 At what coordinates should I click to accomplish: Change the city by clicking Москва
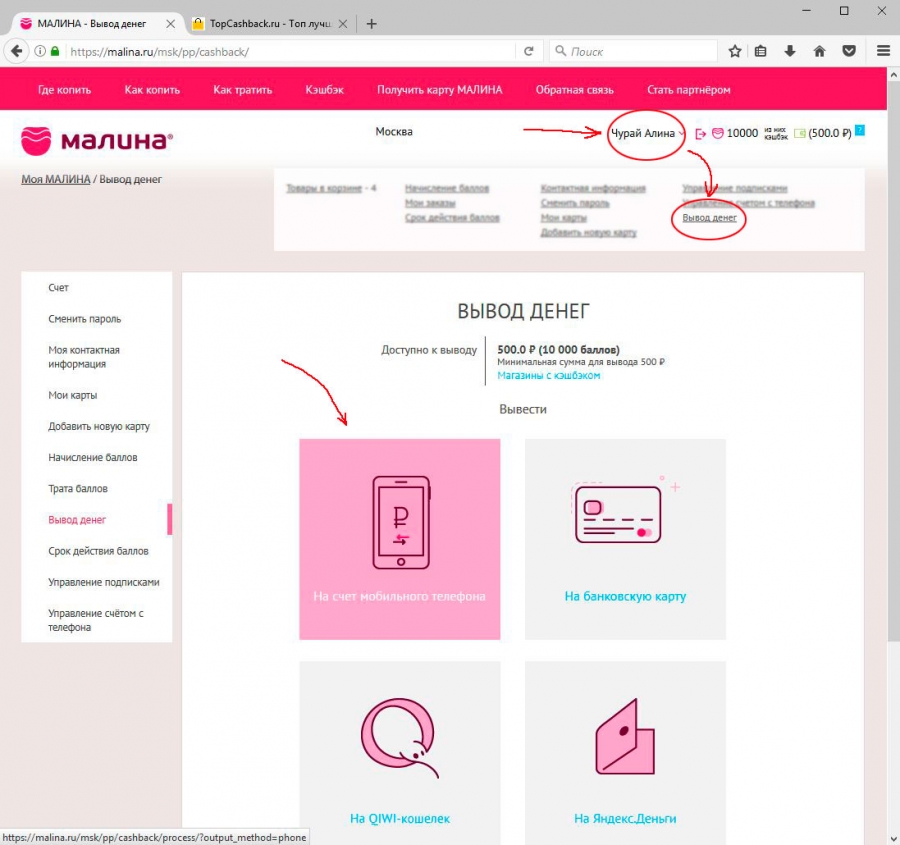(x=394, y=131)
